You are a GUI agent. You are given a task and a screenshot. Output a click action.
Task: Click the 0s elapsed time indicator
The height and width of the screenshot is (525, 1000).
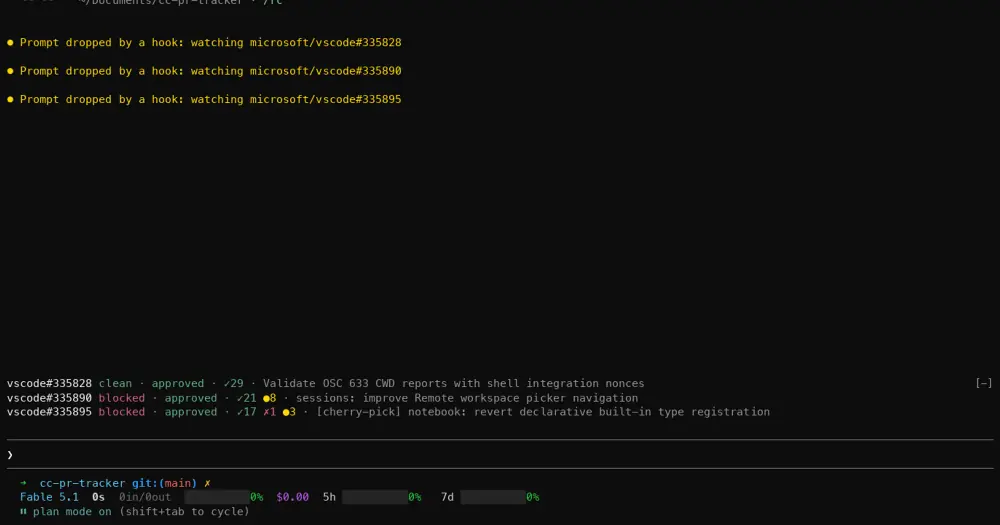[x=98, y=497]
